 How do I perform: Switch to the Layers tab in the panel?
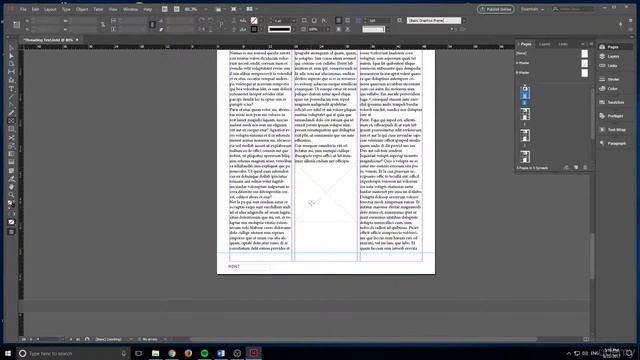[x=544, y=44]
